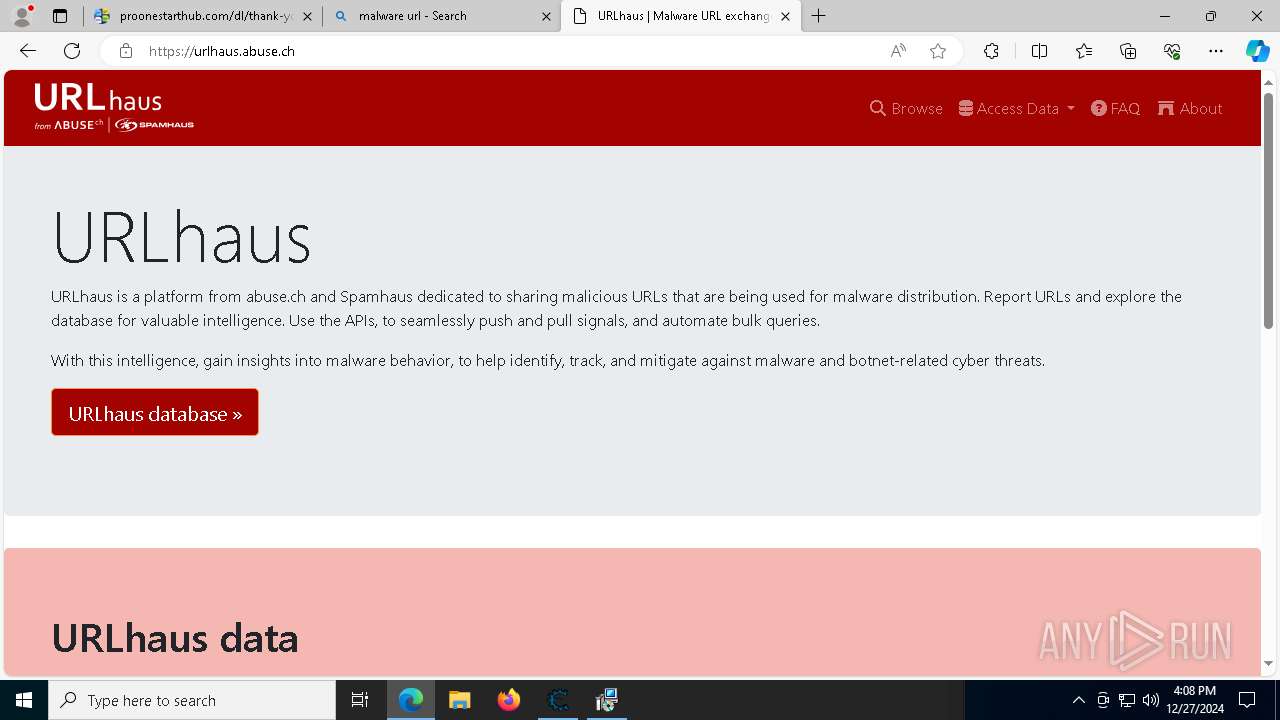View site information lock icon
Screen dimensions: 1280x720
[x=125, y=51]
